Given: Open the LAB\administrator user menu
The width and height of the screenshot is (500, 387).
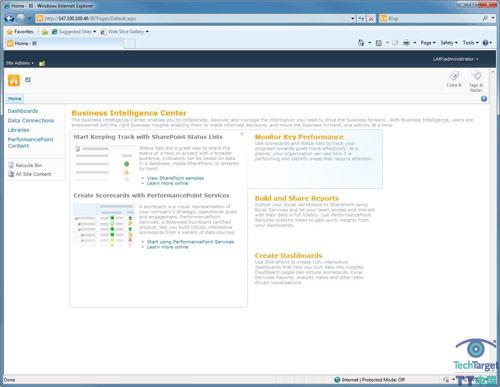Looking at the screenshot, I should 455,59.
